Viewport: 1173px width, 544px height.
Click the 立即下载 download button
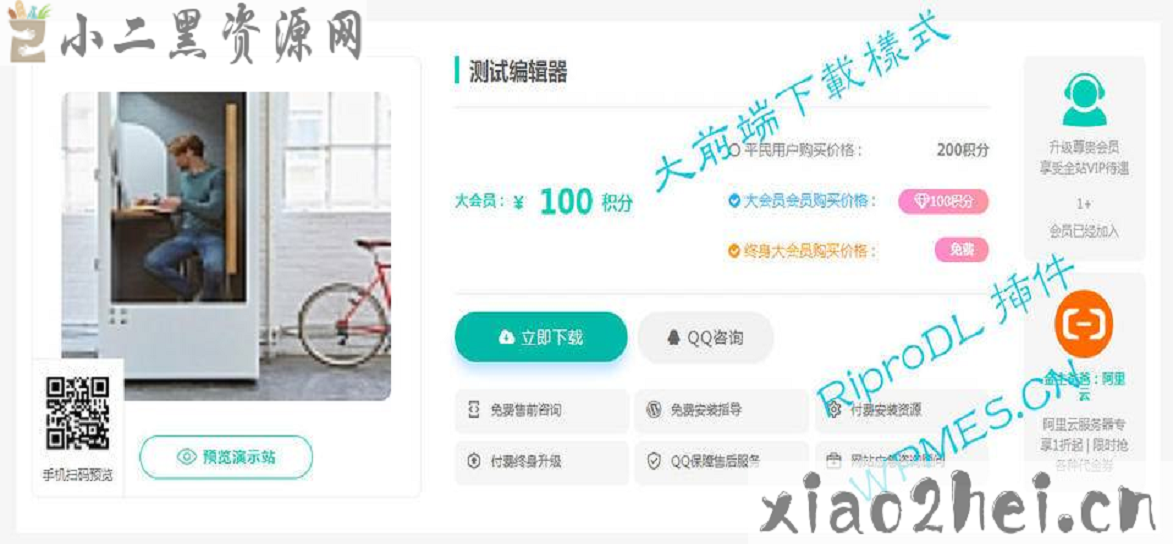pyautogui.click(x=541, y=337)
